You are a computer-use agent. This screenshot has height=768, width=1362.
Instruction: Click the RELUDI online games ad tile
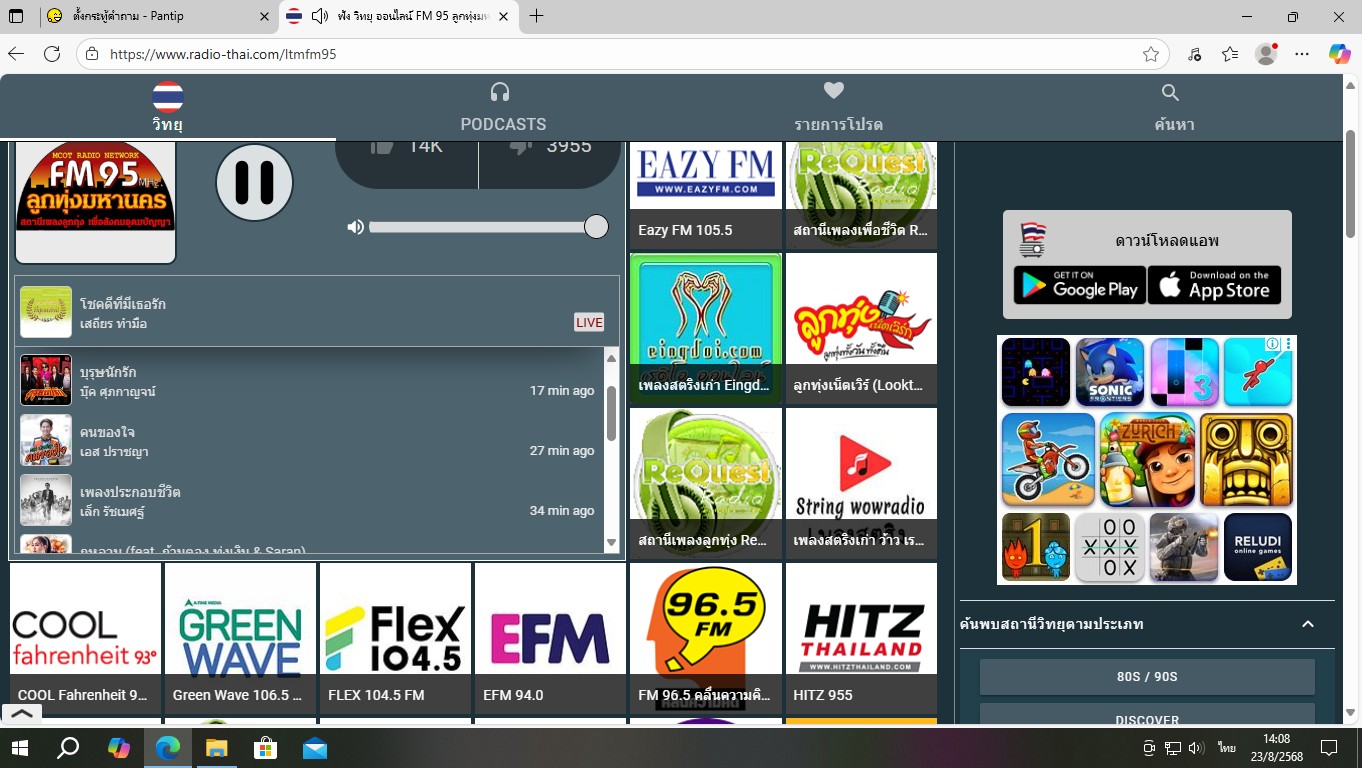tap(1258, 547)
